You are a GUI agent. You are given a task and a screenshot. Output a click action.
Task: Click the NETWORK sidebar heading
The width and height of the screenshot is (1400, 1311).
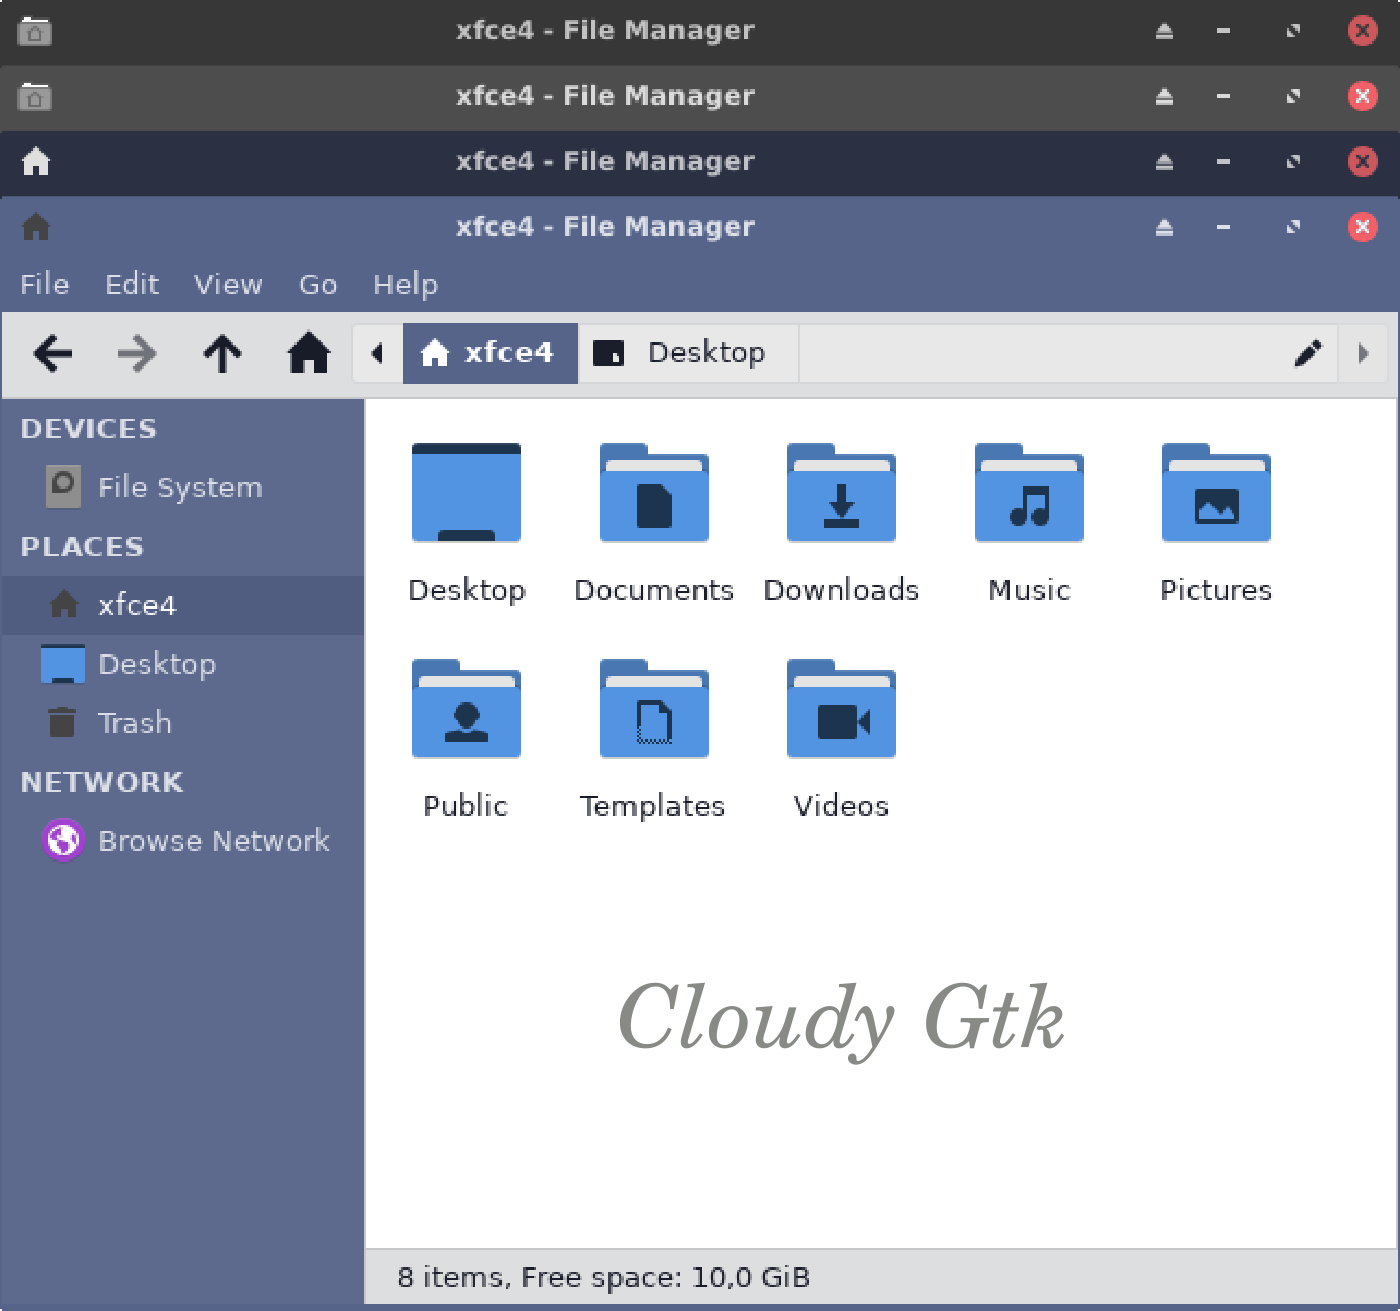[x=102, y=782]
